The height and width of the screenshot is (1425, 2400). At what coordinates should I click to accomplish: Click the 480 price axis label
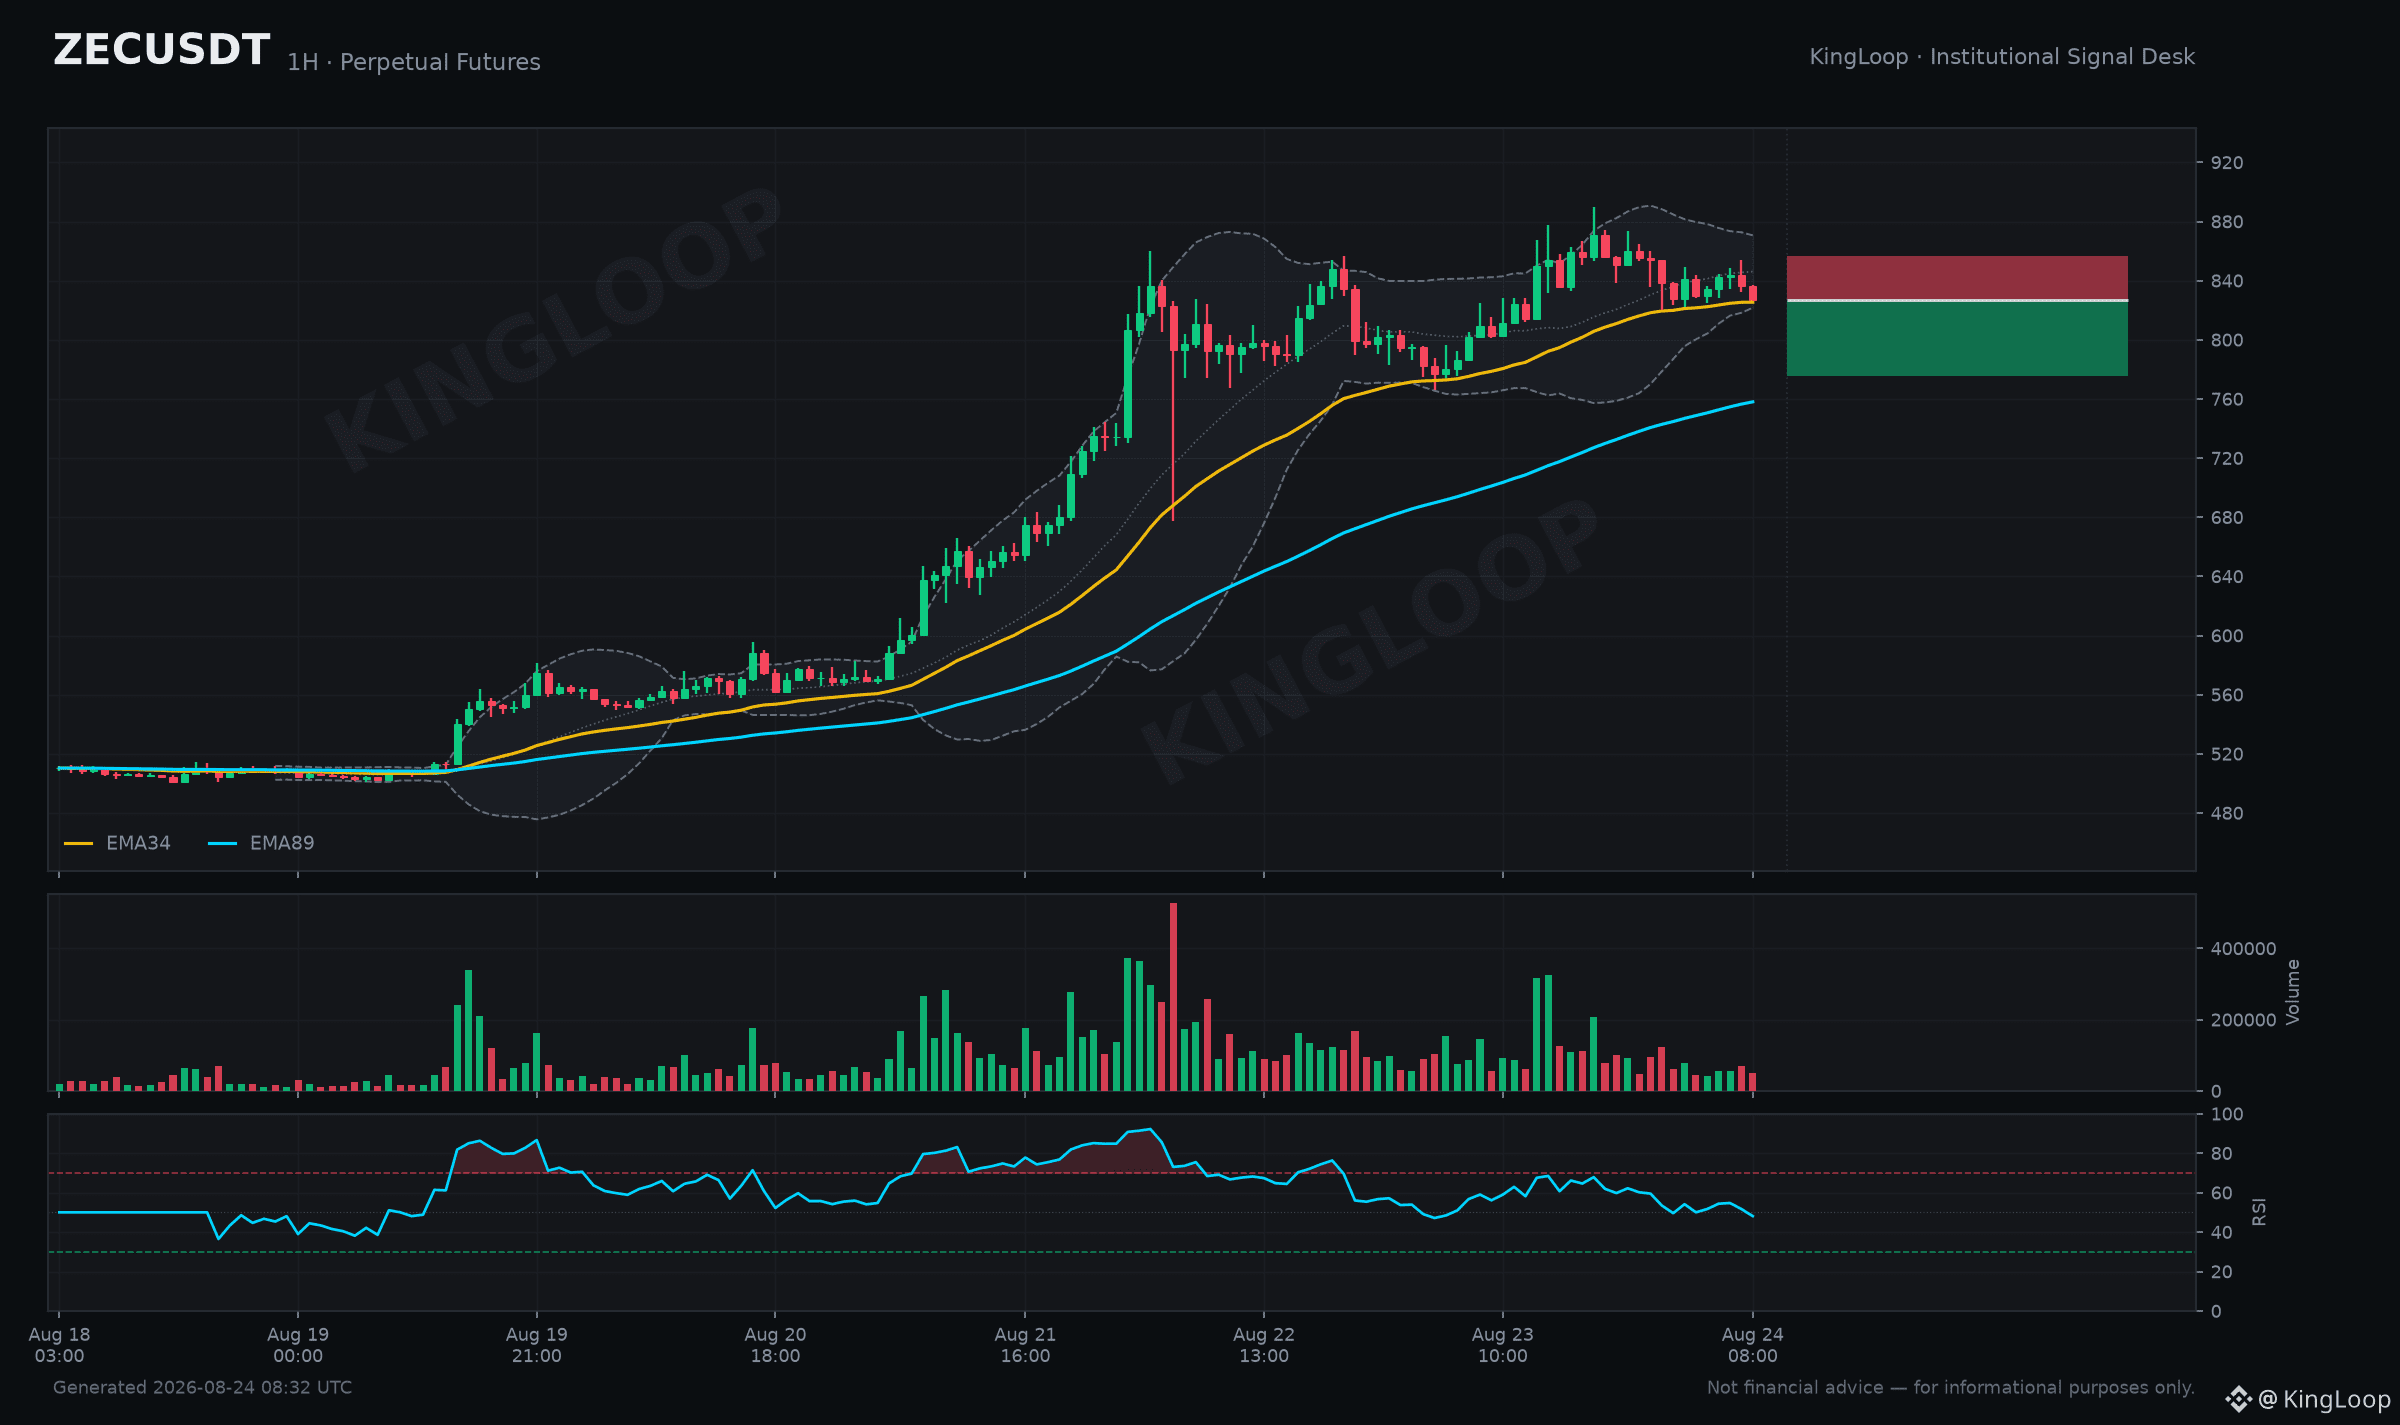pyautogui.click(x=2227, y=813)
